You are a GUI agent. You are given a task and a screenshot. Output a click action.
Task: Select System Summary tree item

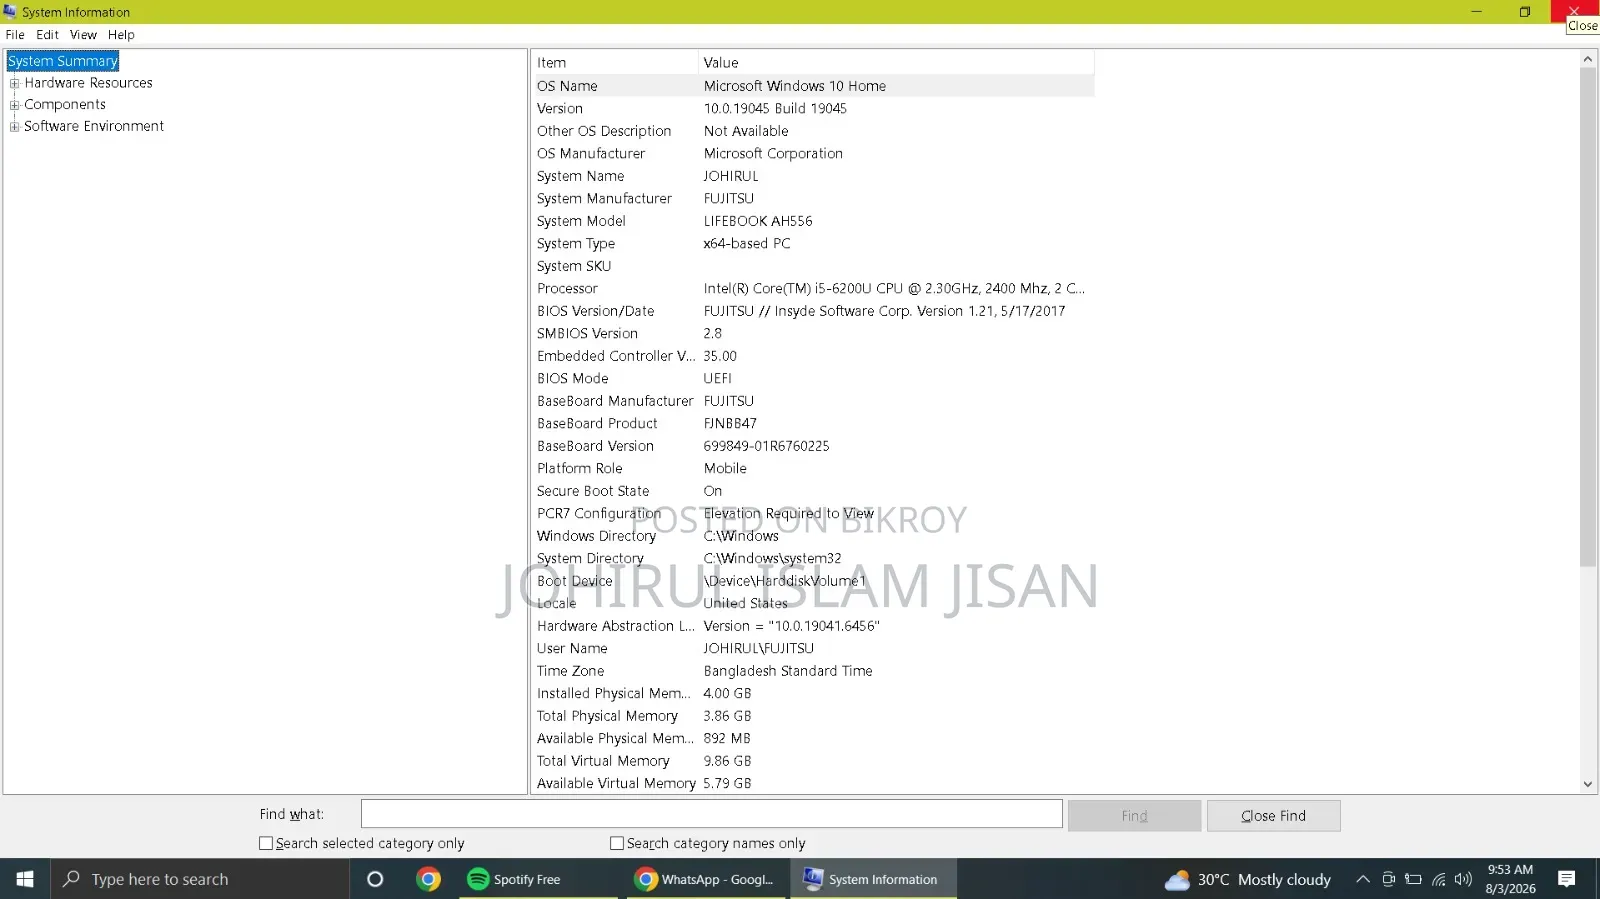63,61
